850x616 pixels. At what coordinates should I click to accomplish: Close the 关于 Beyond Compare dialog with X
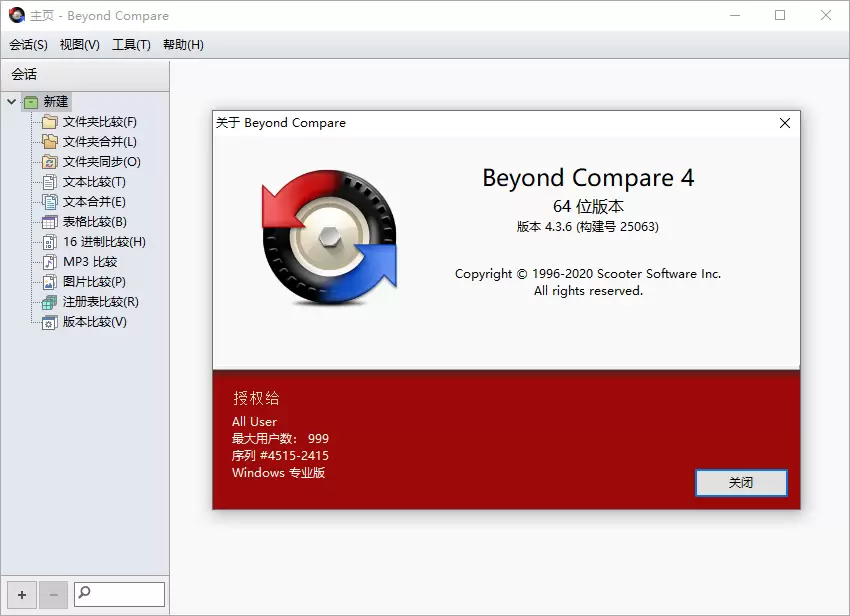[x=784, y=123]
